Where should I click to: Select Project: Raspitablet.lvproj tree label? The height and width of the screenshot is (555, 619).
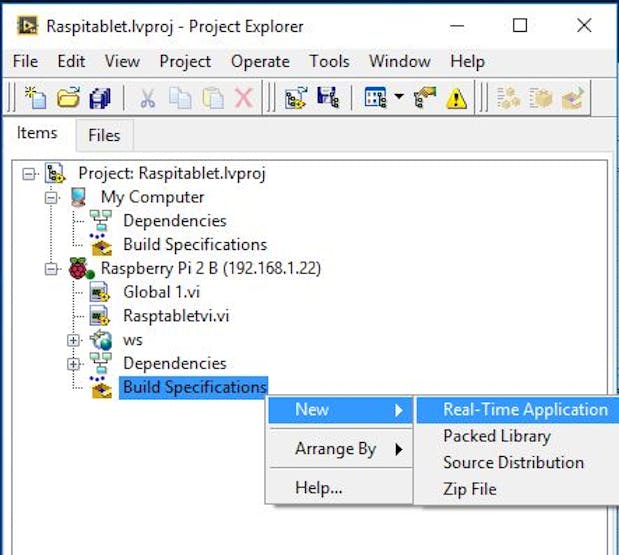pos(172,173)
